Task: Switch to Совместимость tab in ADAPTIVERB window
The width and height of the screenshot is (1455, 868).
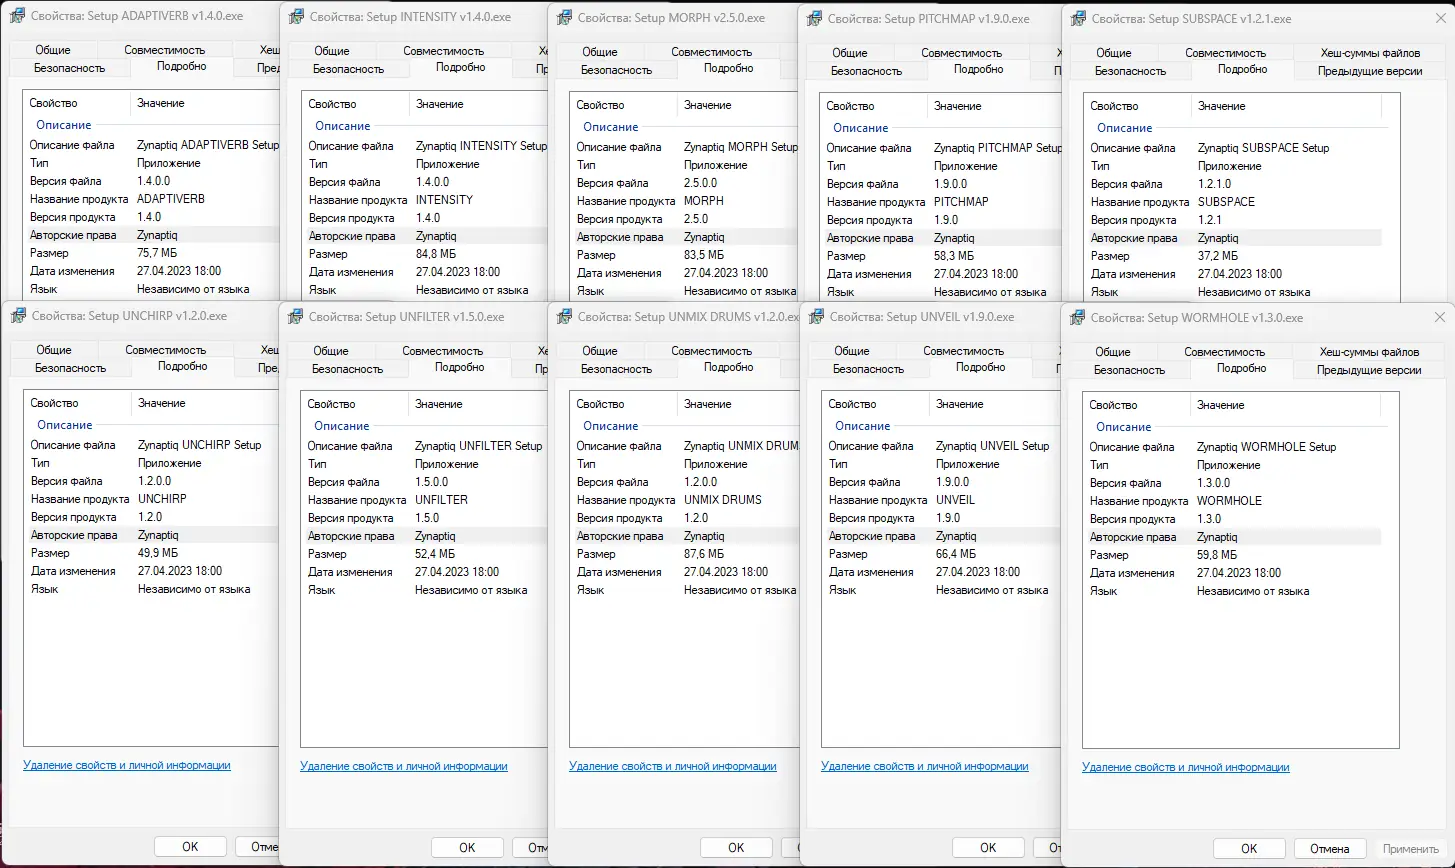Action: click(x=165, y=50)
